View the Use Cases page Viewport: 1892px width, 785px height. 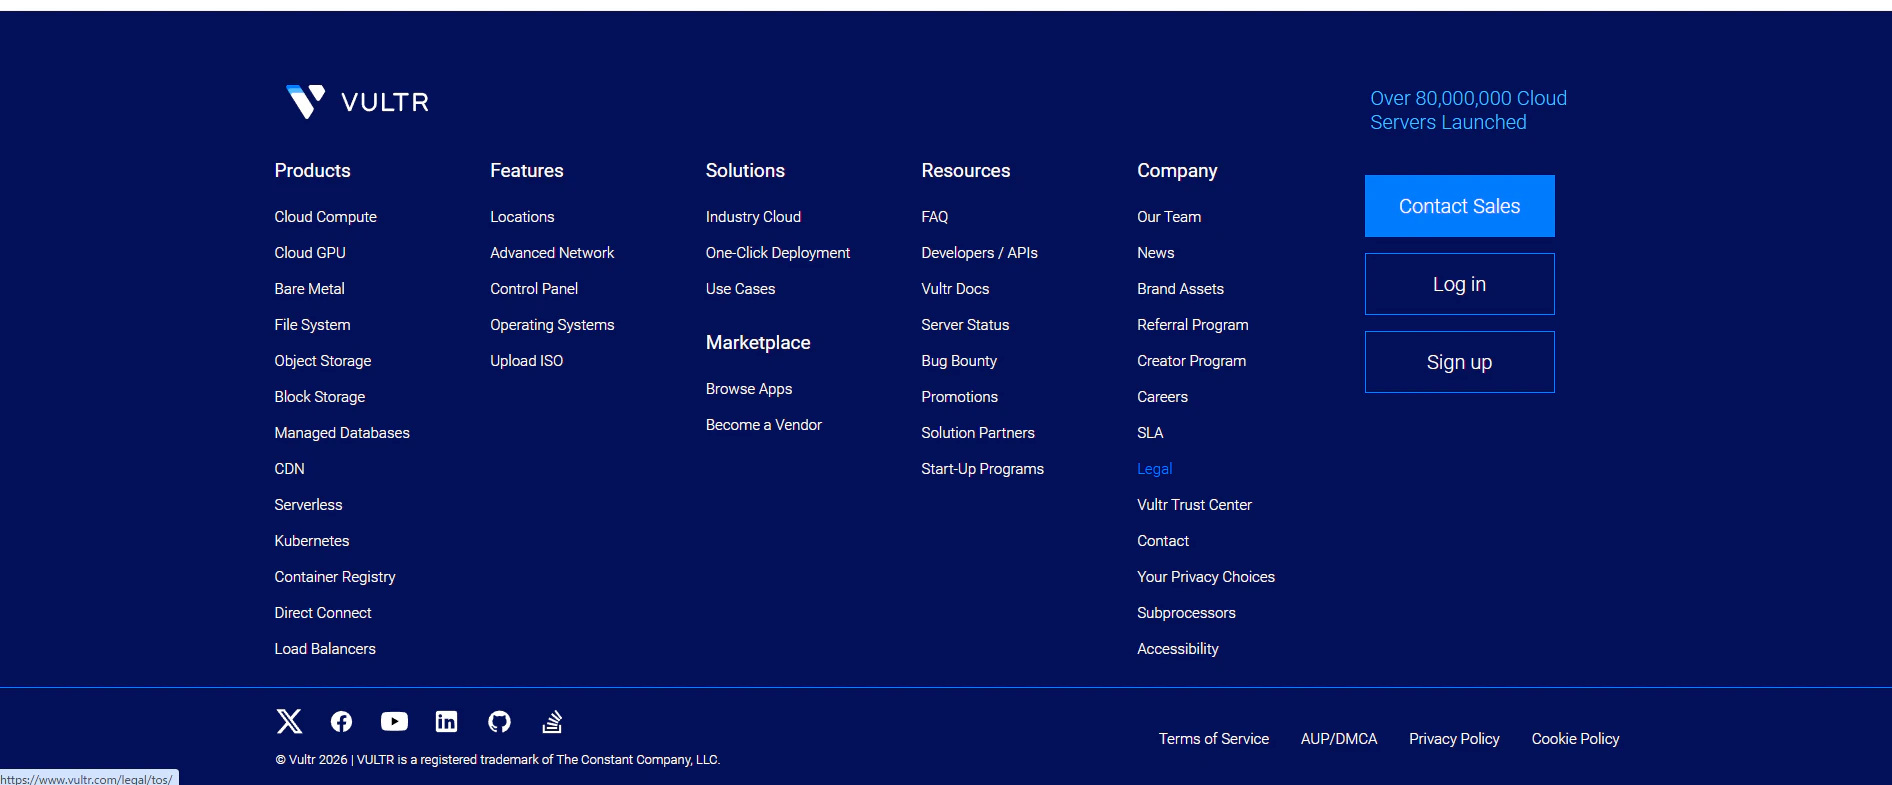(x=741, y=289)
